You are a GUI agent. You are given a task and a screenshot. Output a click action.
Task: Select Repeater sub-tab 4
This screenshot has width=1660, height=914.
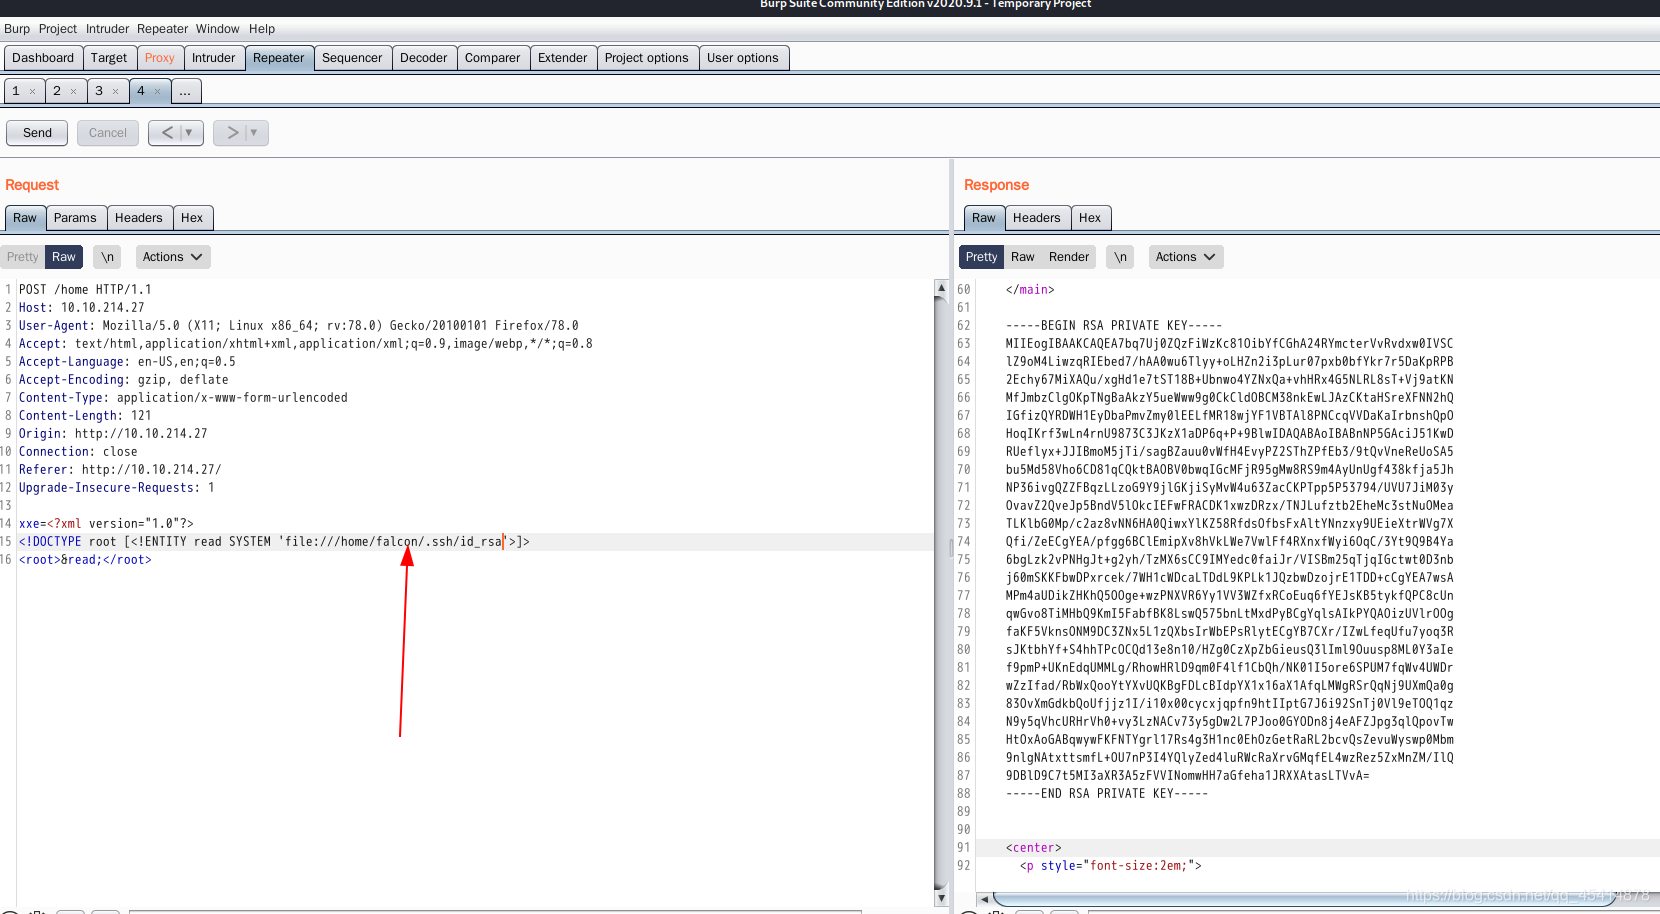click(141, 91)
